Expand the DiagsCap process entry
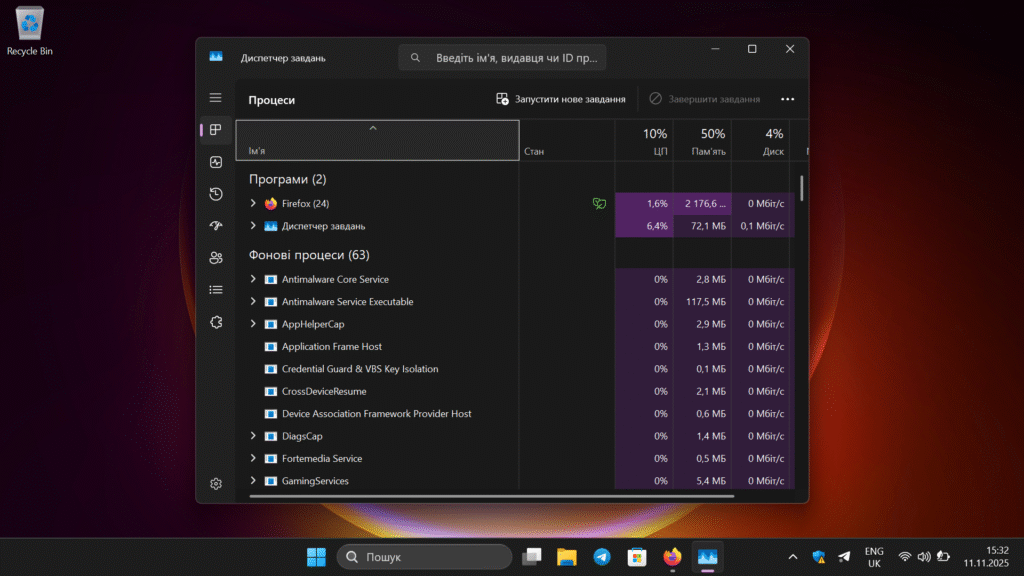 [252, 436]
